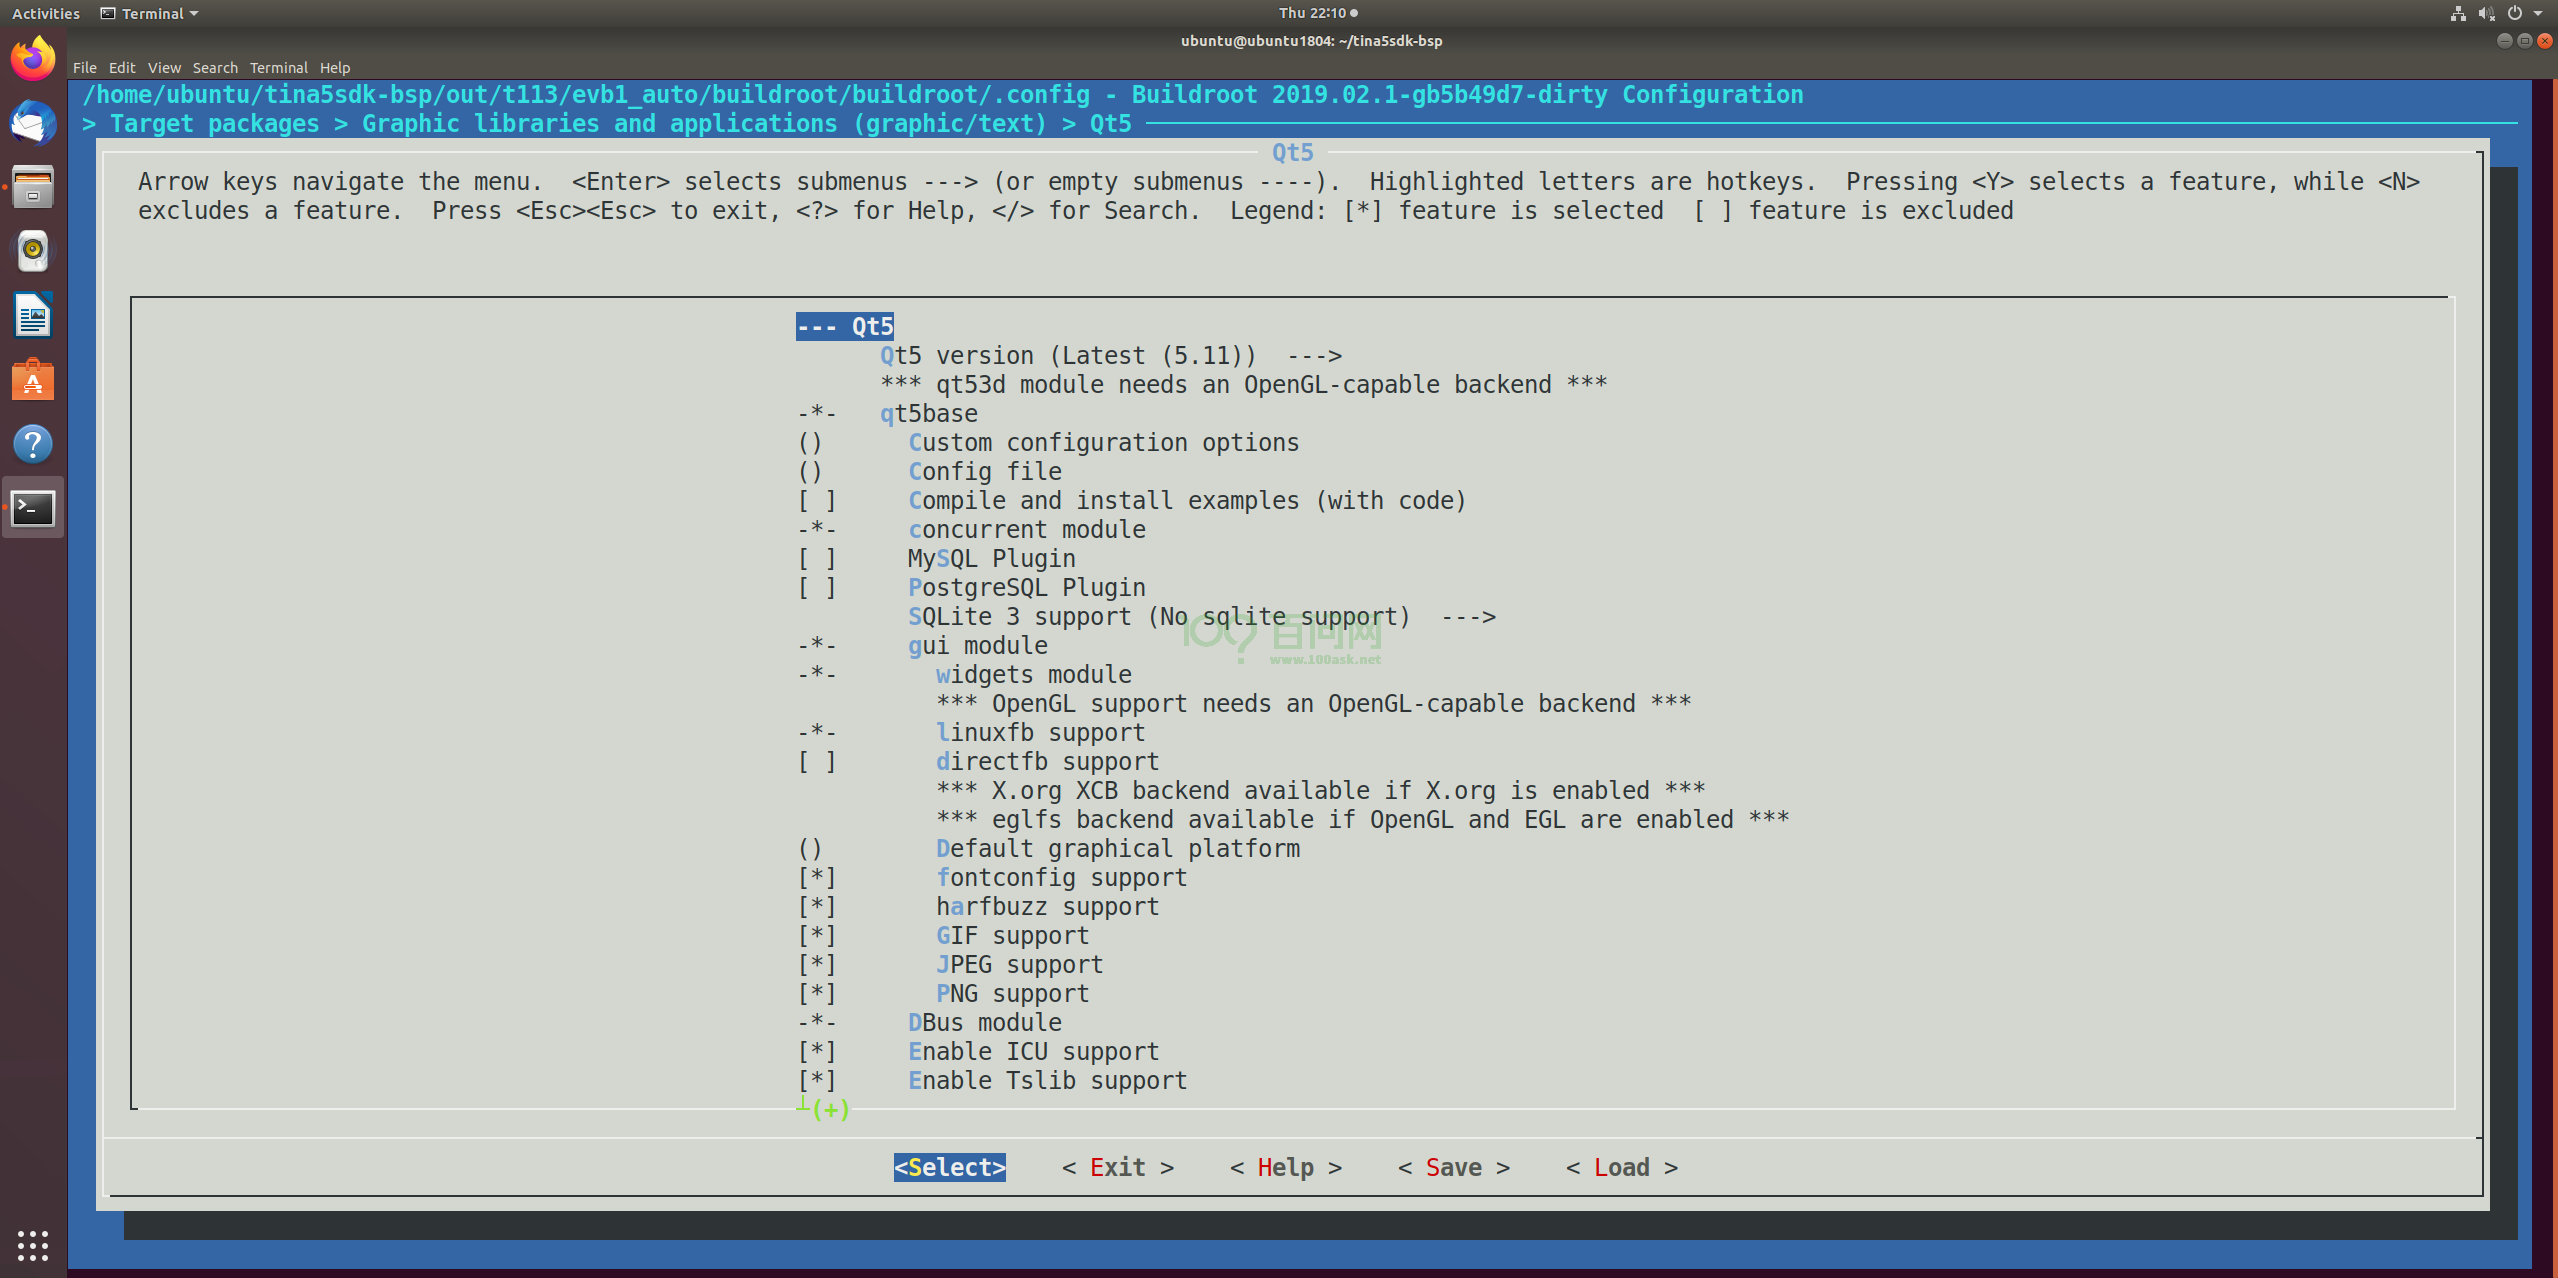
Task: Launch Thunderbird mail from the dock
Action: click(33, 123)
